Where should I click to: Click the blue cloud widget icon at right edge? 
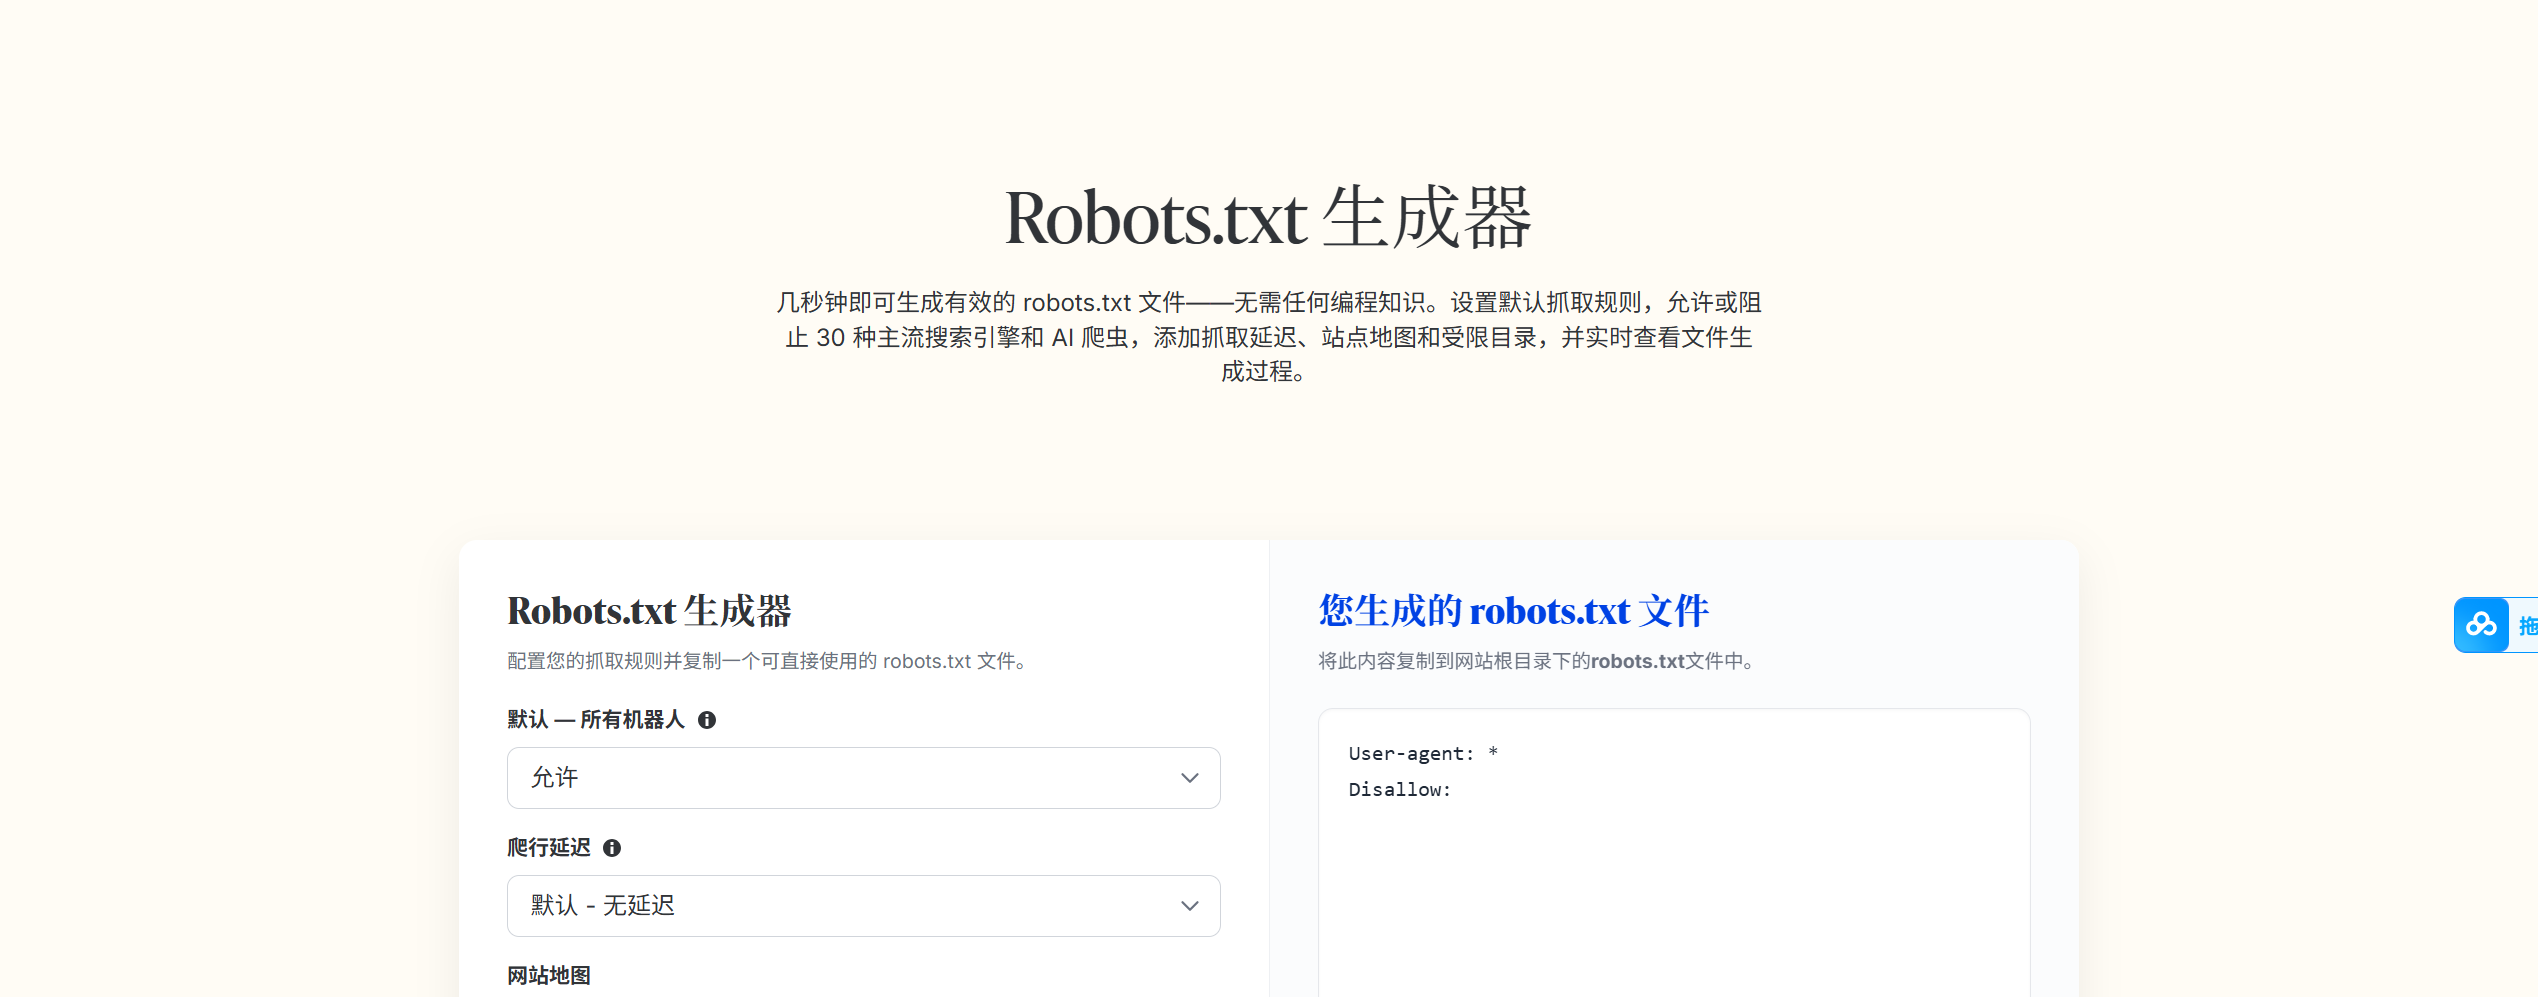click(x=2481, y=625)
